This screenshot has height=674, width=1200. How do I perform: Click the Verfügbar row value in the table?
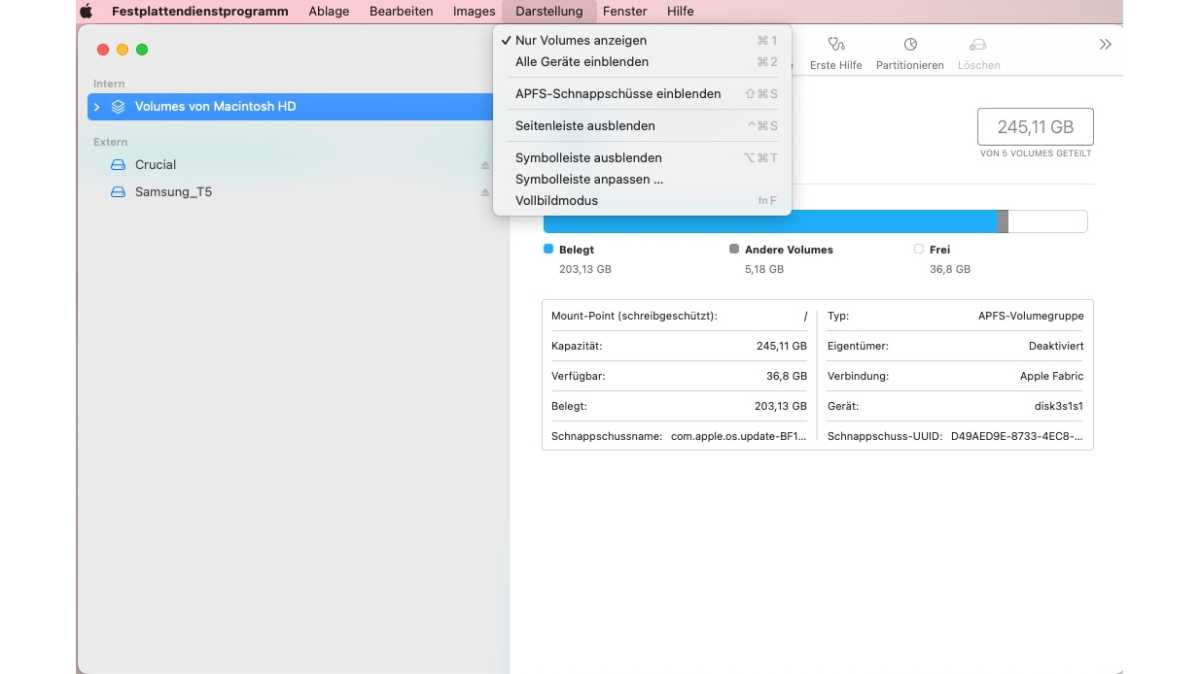(786, 376)
